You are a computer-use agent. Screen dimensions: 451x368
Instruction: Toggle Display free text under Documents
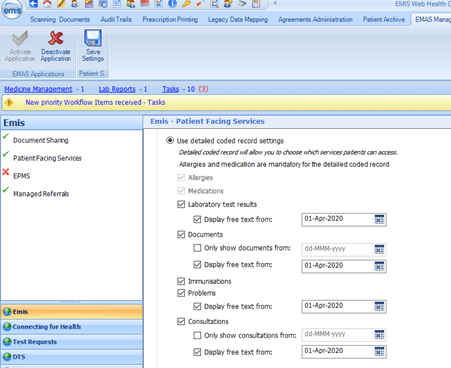[197, 264]
